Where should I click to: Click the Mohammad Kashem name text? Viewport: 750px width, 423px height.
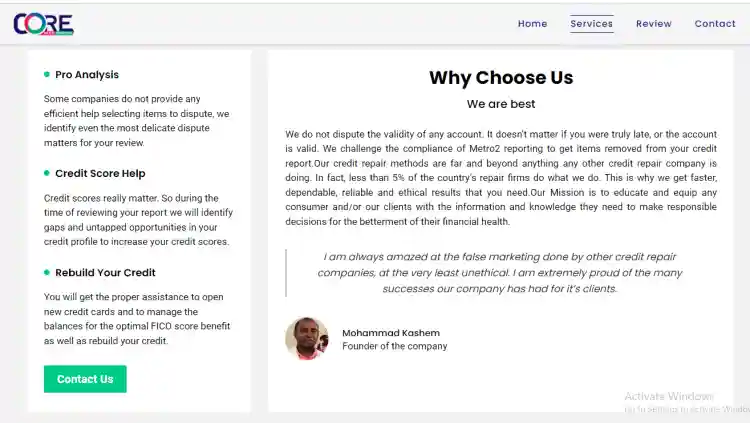[x=390, y=333]
